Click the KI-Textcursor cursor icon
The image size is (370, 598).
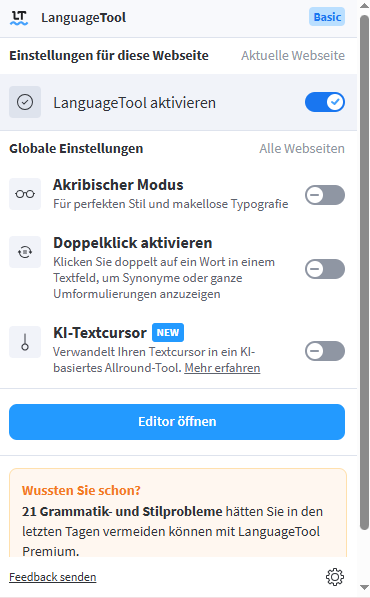pyautogui.click(x=25, y=342)
